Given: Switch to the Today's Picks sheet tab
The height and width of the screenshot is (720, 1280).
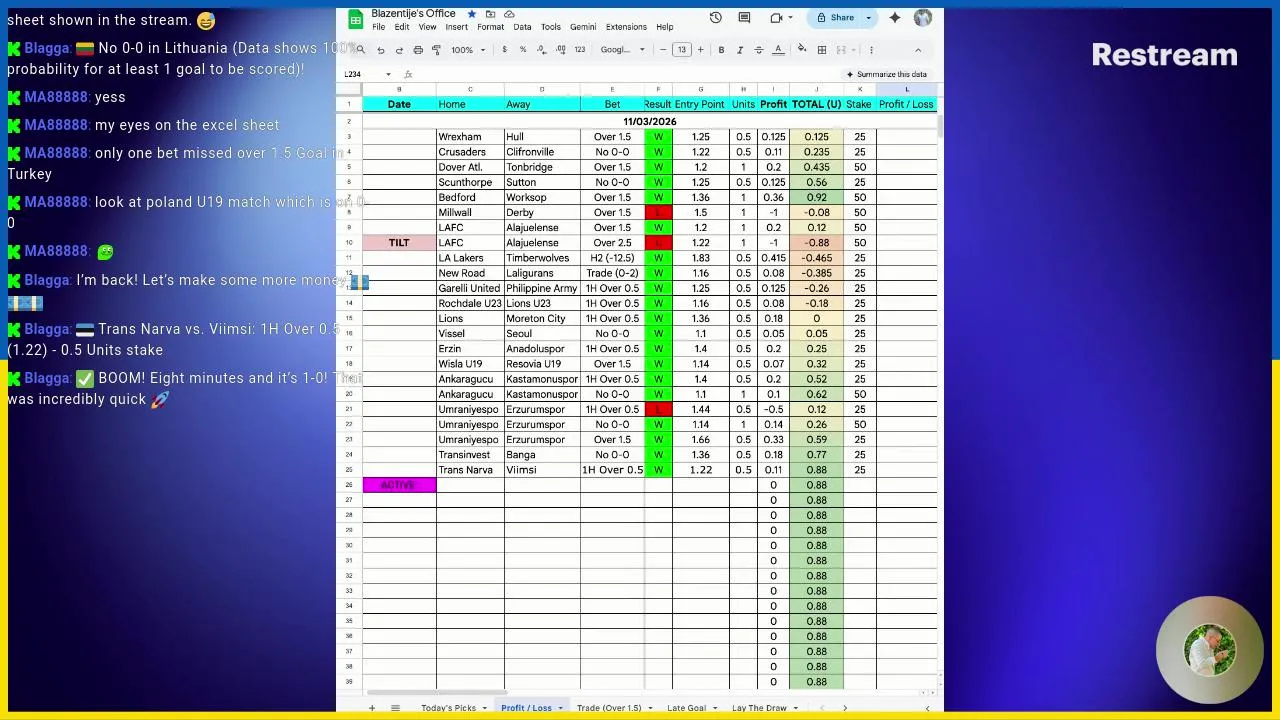Looking at the screenshot, I should (x=448, y=708).
